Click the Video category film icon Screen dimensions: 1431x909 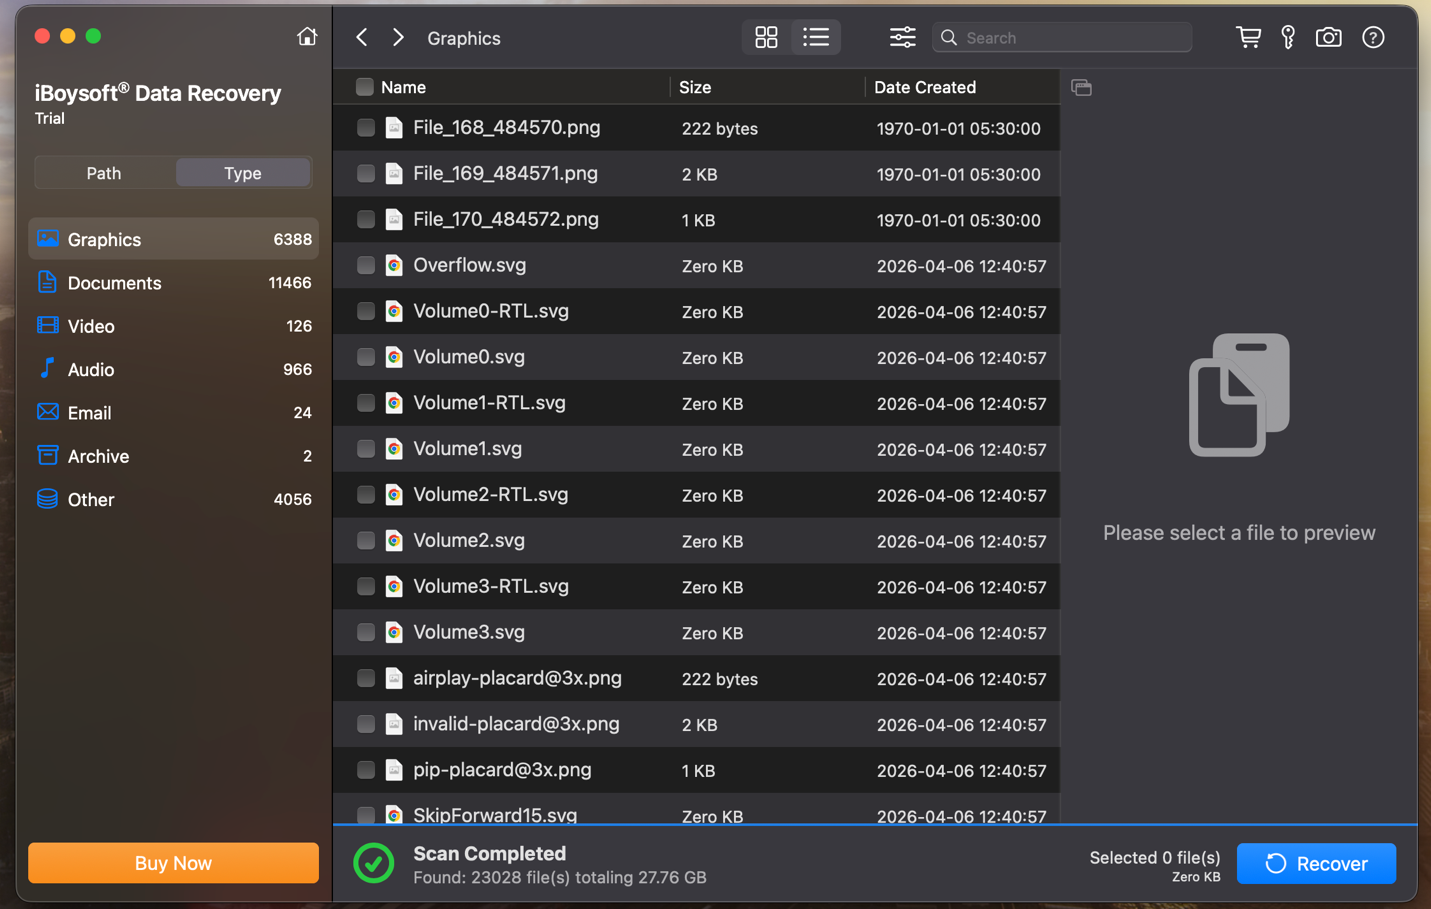(x=47, y=325)
